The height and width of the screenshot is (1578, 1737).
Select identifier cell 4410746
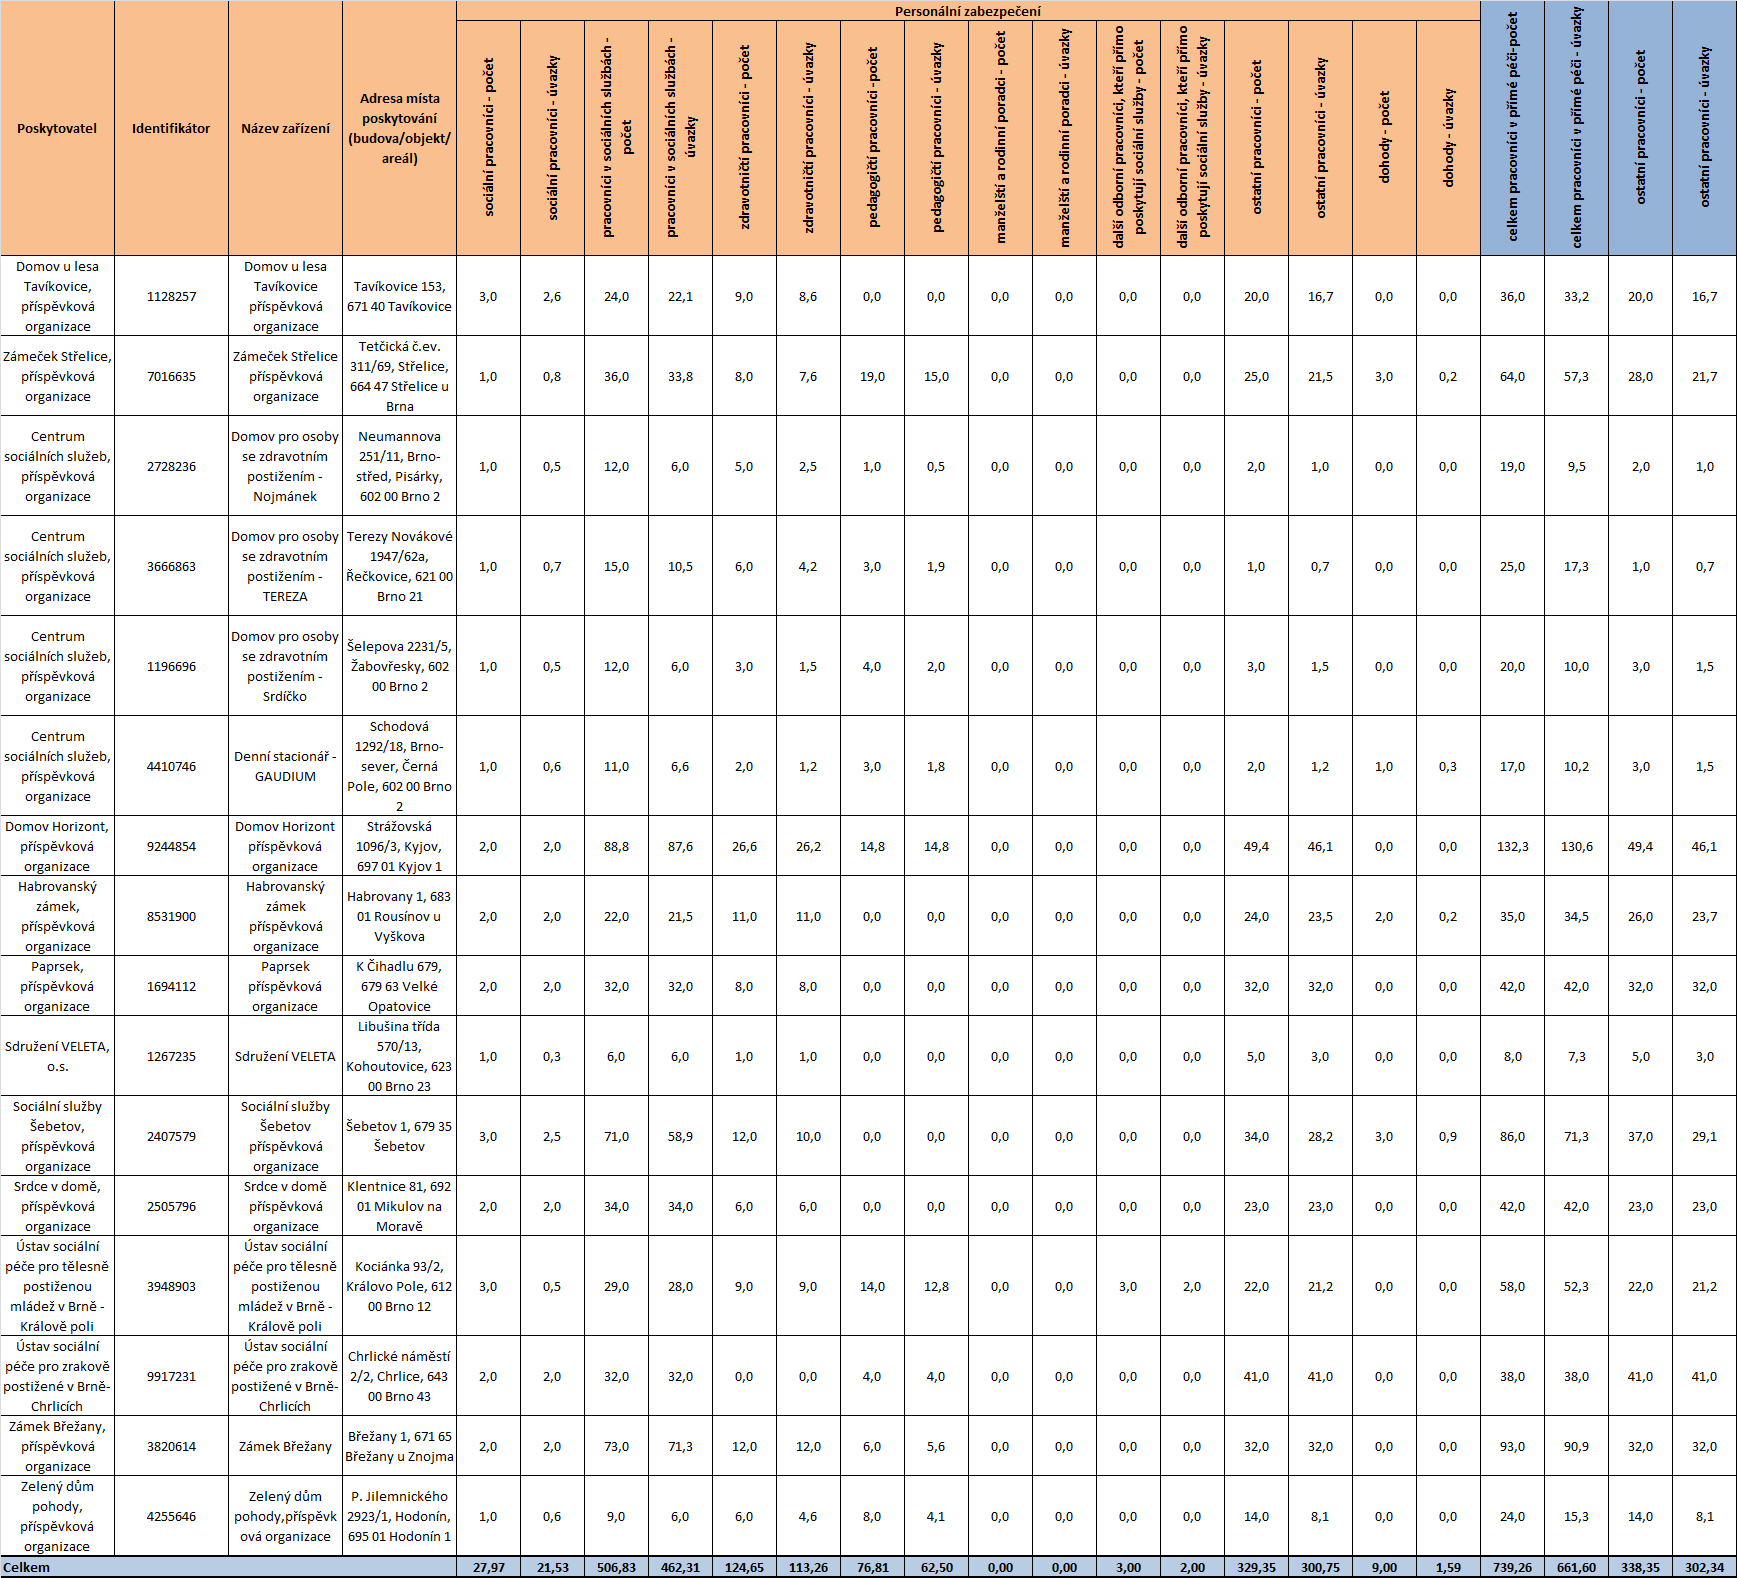pyautogui.click(x=171, y=766)
